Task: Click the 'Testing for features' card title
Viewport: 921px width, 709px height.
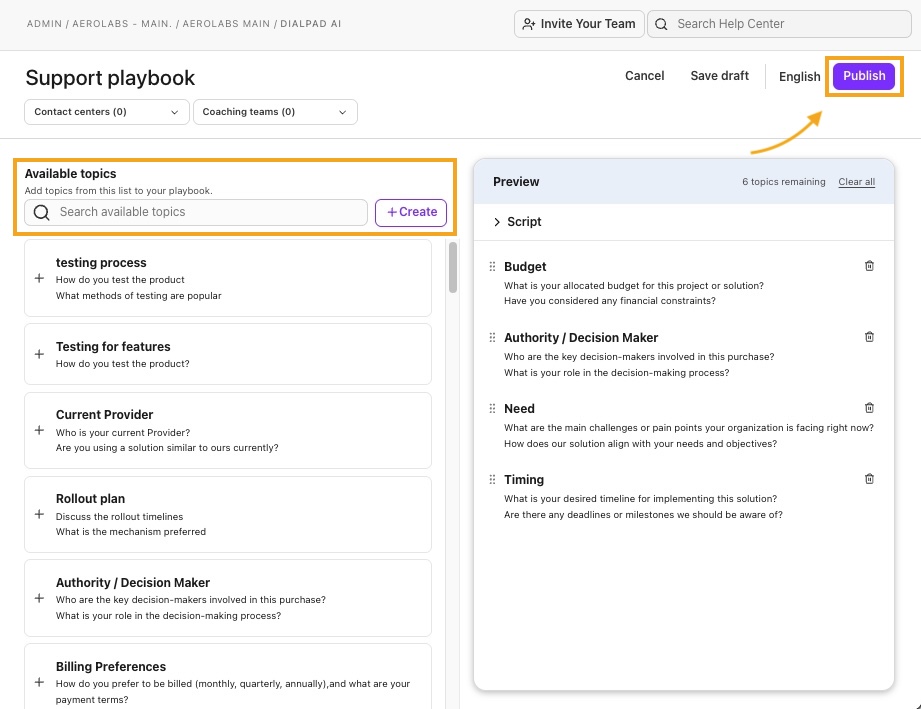Action: point(113,347)
